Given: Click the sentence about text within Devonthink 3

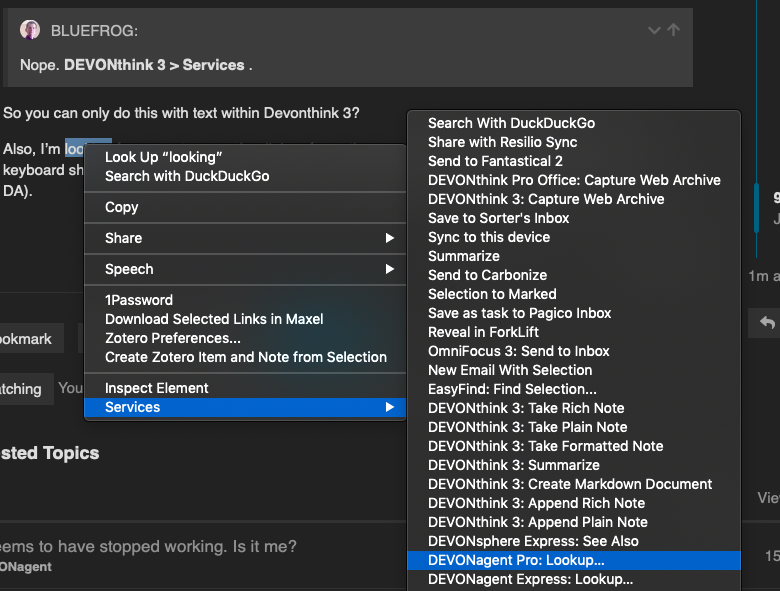Looking at the screenshot, I should [181, 113].
